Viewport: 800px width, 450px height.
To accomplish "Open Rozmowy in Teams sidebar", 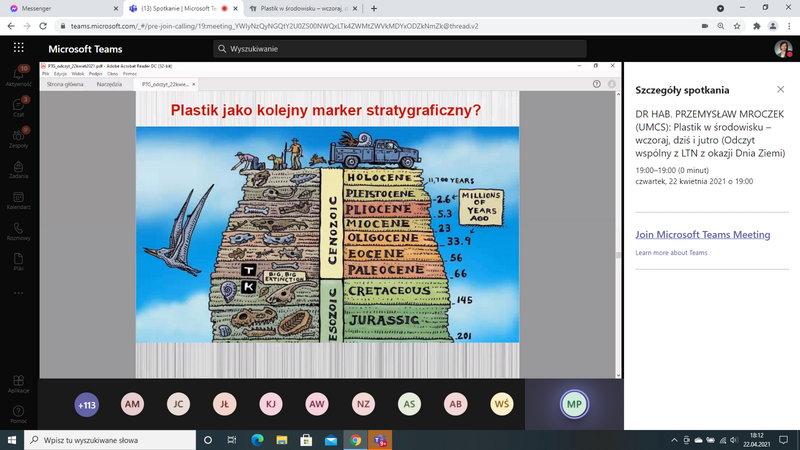I will 18,231.
